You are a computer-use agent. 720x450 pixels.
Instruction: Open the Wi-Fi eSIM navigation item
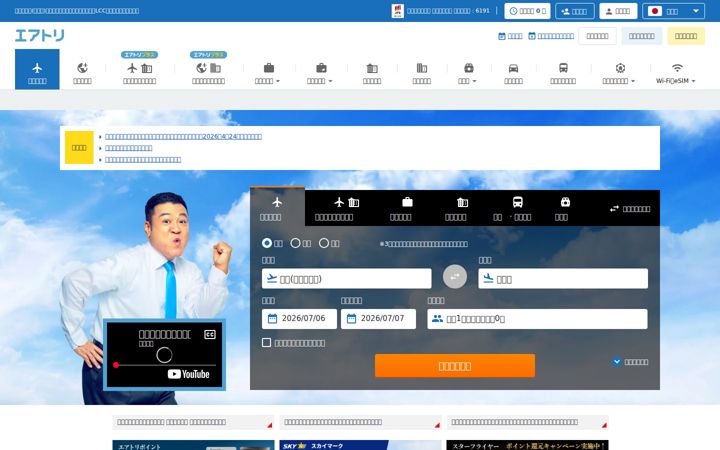pos(675,73)
